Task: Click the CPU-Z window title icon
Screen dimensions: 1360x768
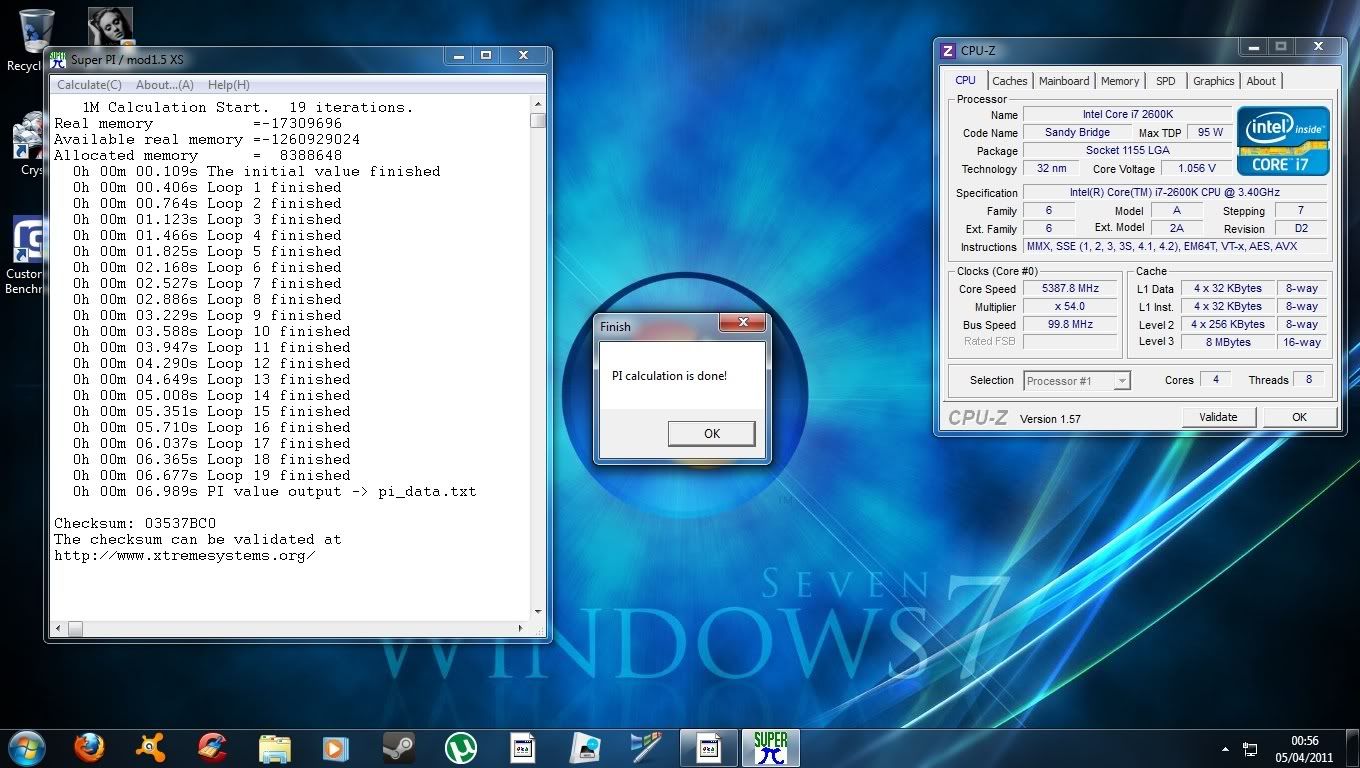Action: tap(948, 50)
